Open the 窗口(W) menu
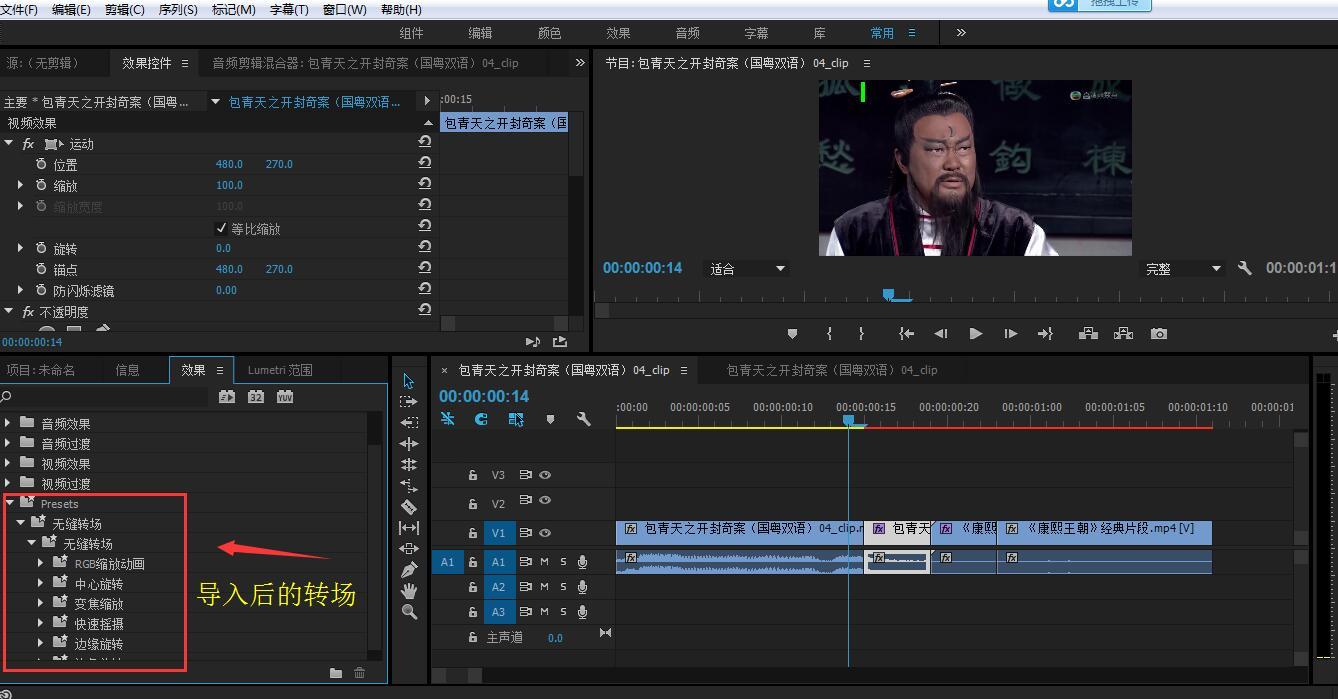This screenshot has width=1338, height=699. tap(344, 9)
